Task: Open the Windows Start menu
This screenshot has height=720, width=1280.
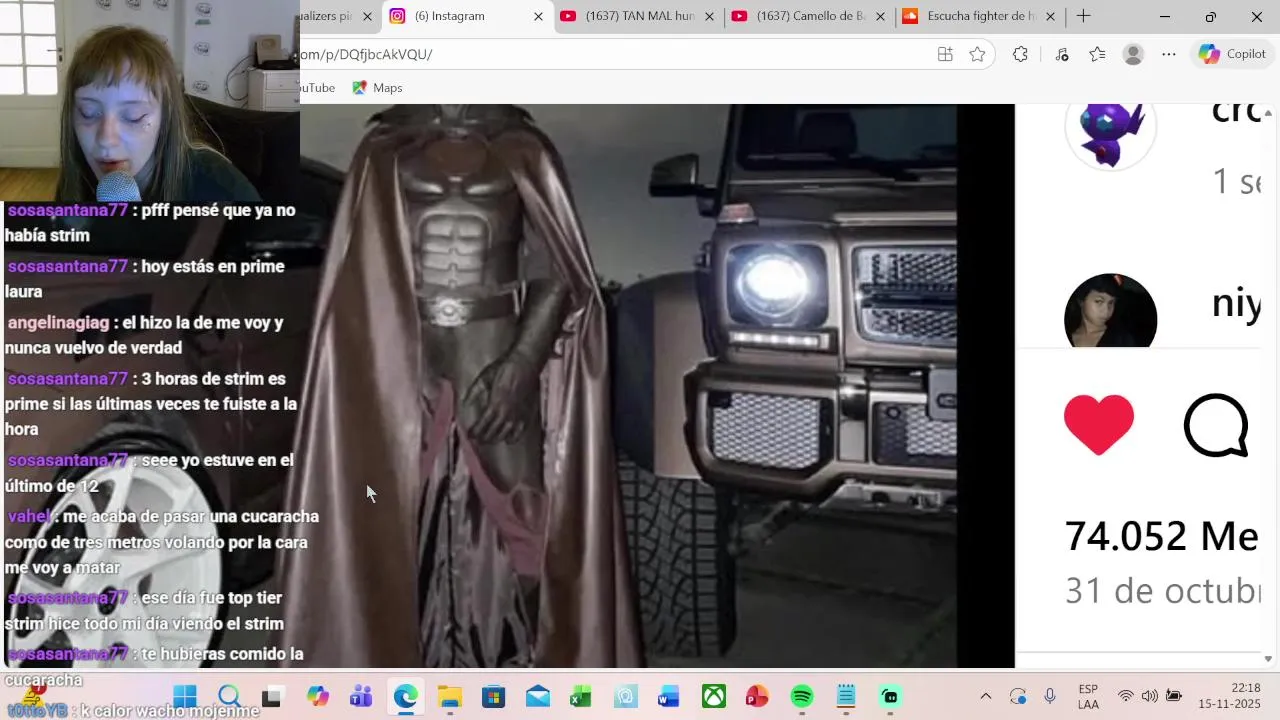Action: (x=185, y=696)
